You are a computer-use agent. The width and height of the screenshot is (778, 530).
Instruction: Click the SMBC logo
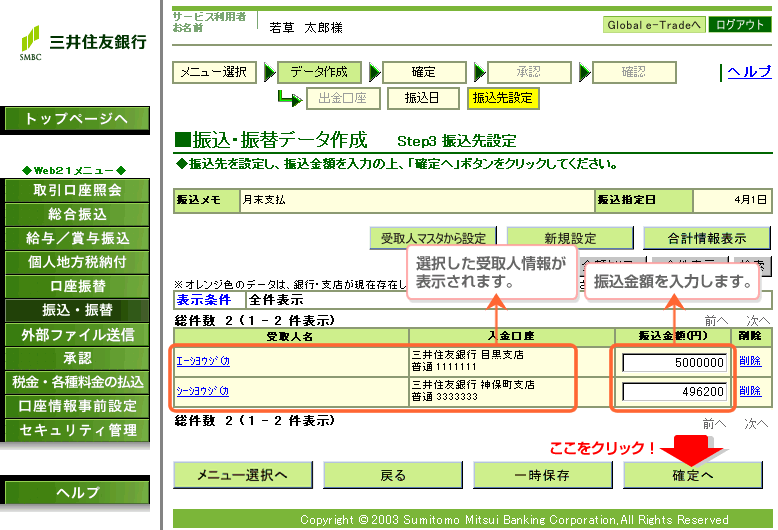(x=83, y=43)
